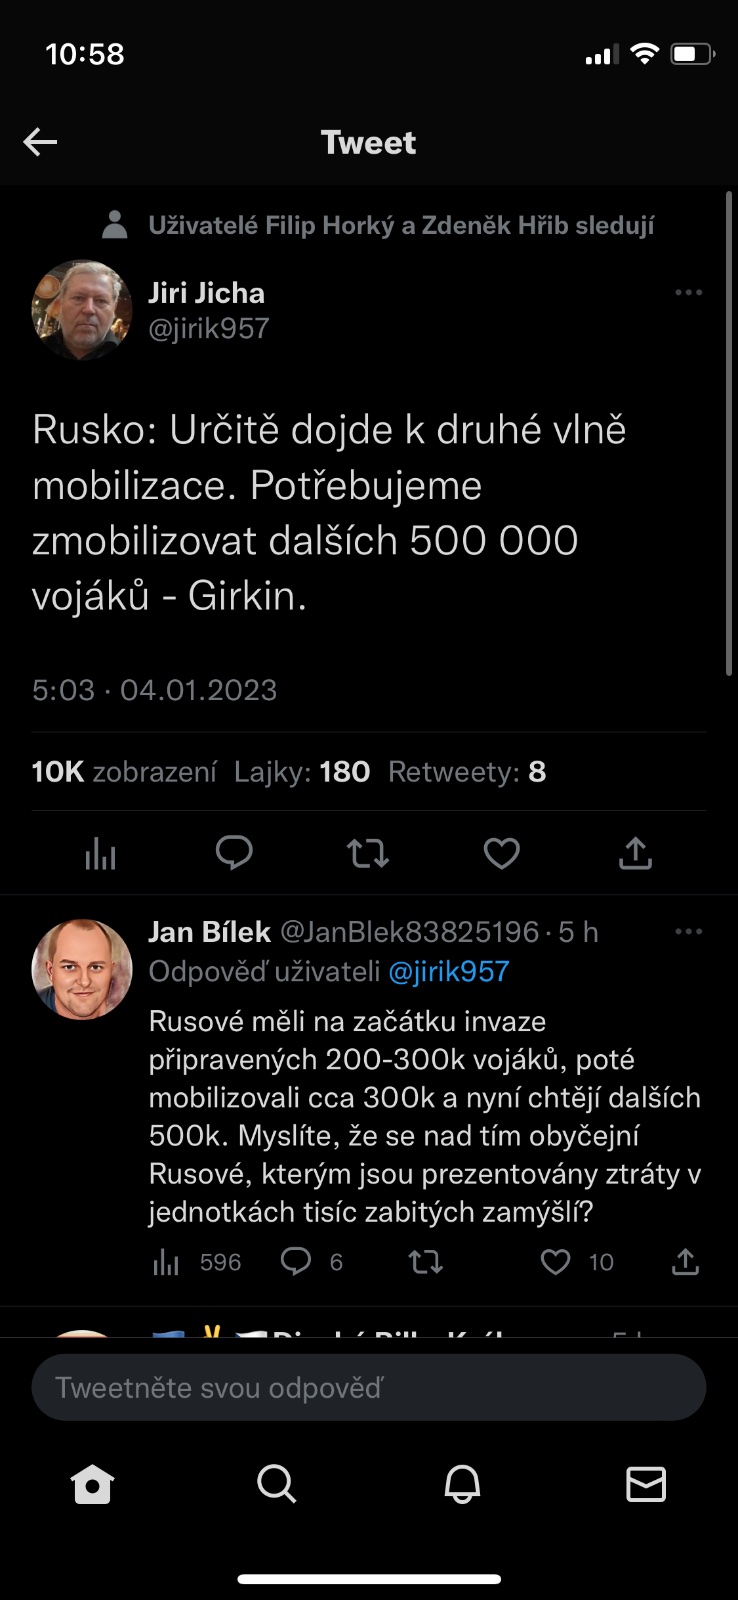
Task: Retweet Jan Bílek's reply
Action: point(425,1262)
